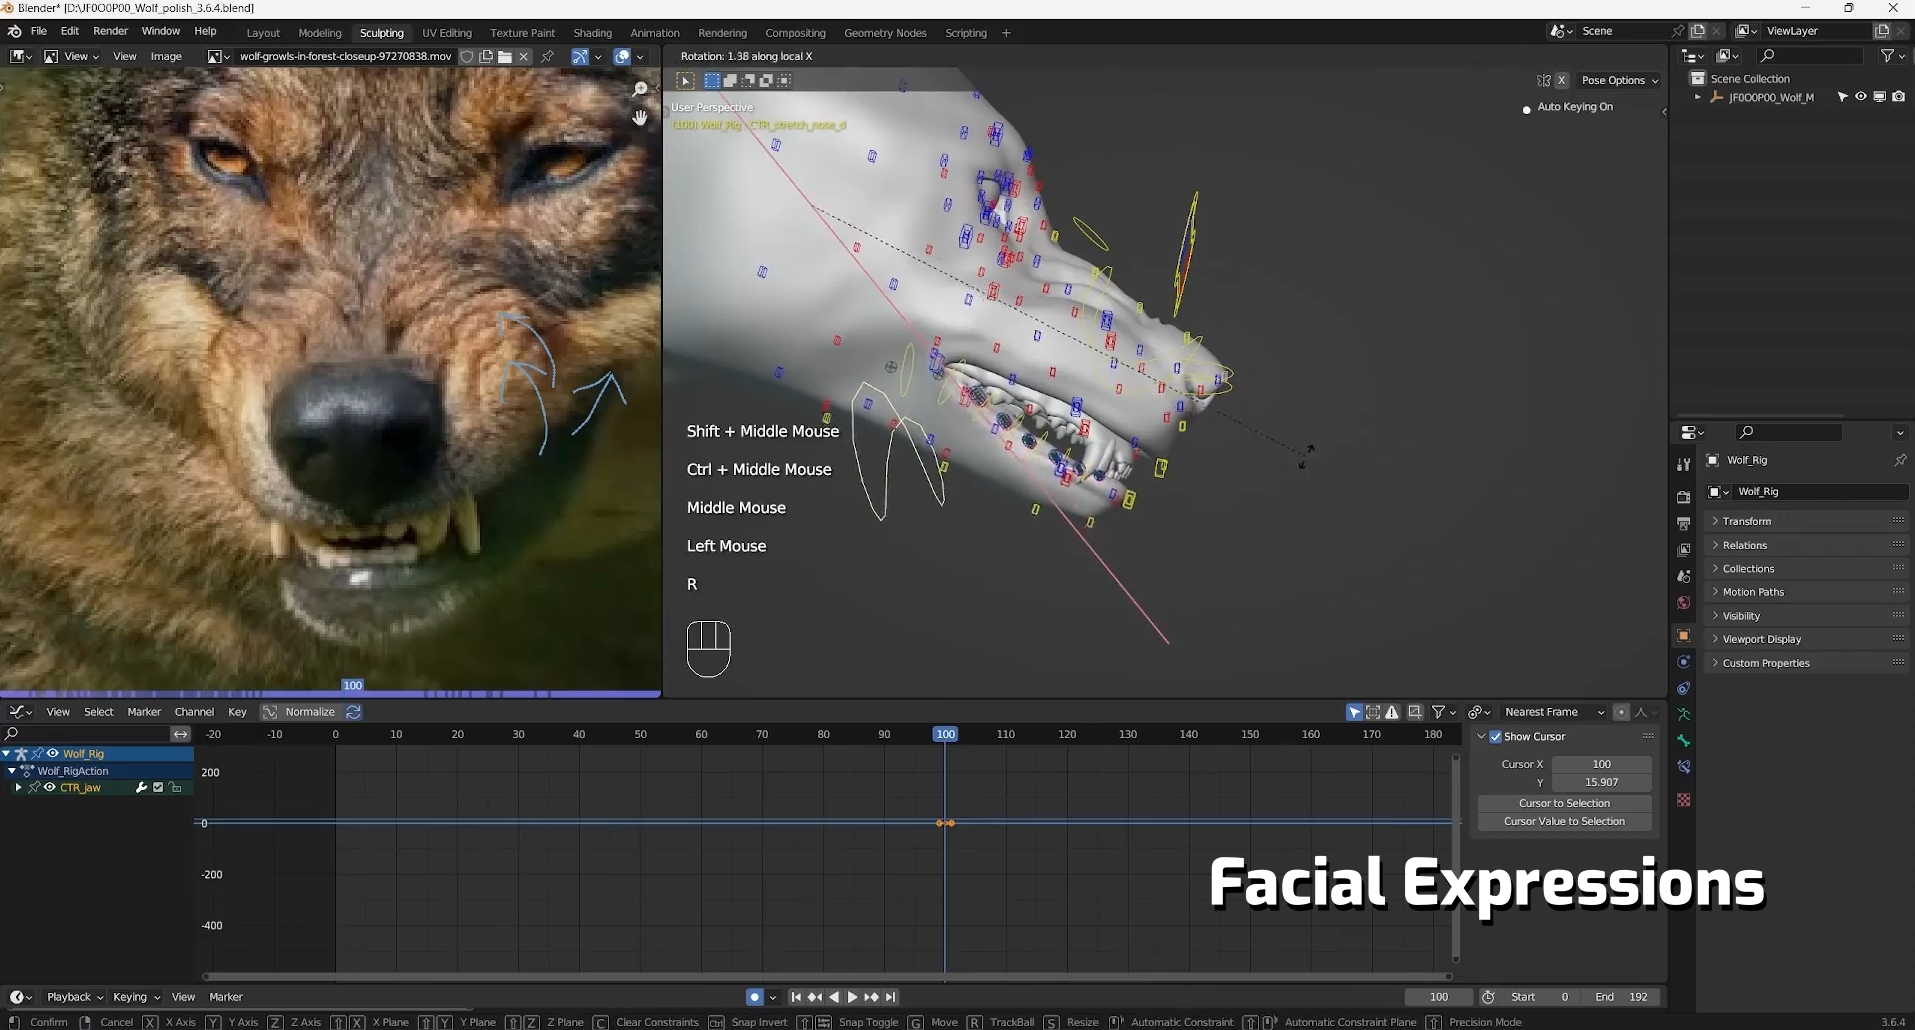Open the Nearest Frame pivot dropdown
This screenshot has width=1915, height=1030.
point(1553,712)
